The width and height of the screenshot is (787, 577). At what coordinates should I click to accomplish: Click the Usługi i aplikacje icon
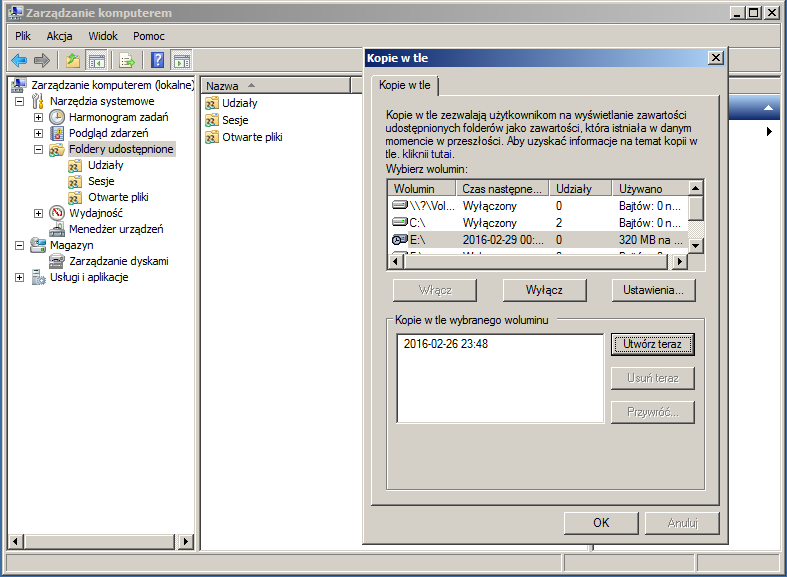pos(38,277)
